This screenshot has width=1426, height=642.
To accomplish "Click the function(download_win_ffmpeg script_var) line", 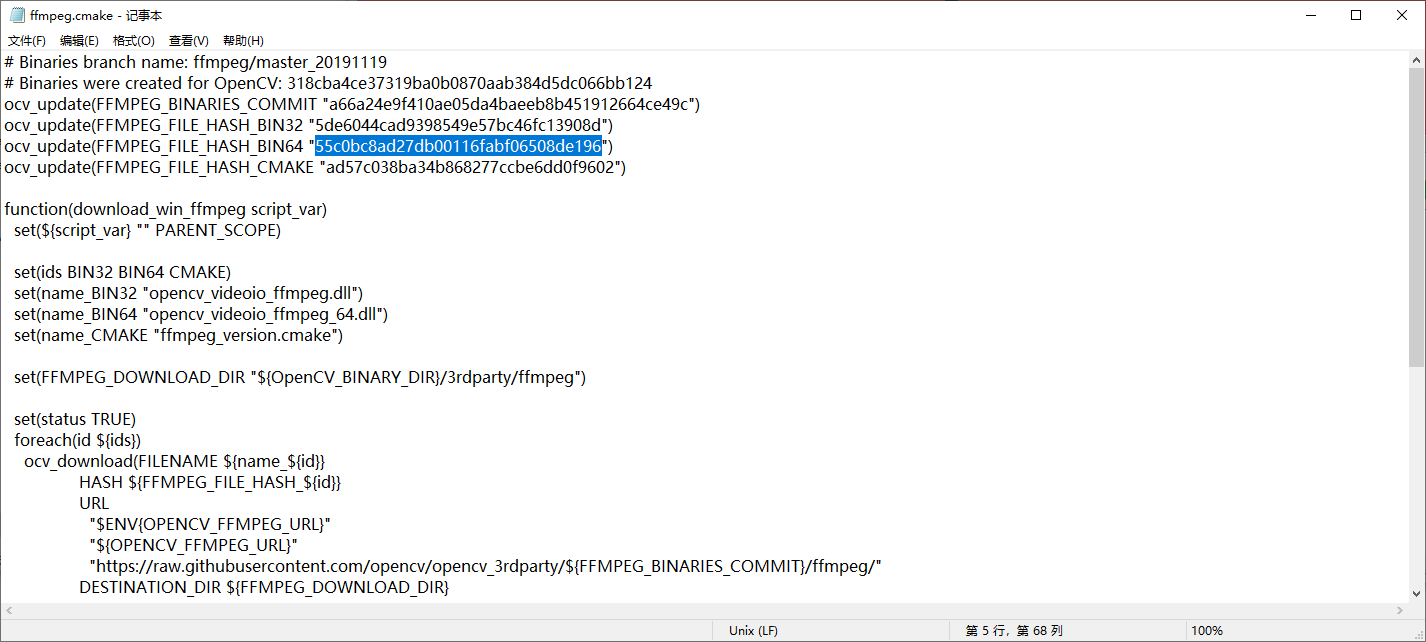I will point(166,209).
